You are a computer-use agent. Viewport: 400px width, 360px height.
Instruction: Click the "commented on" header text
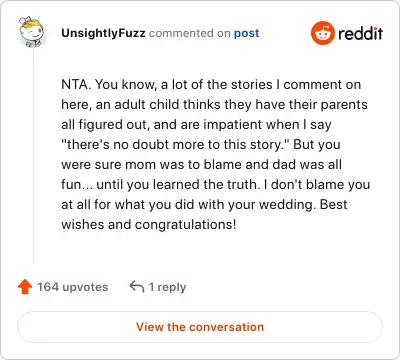[190, 33]
